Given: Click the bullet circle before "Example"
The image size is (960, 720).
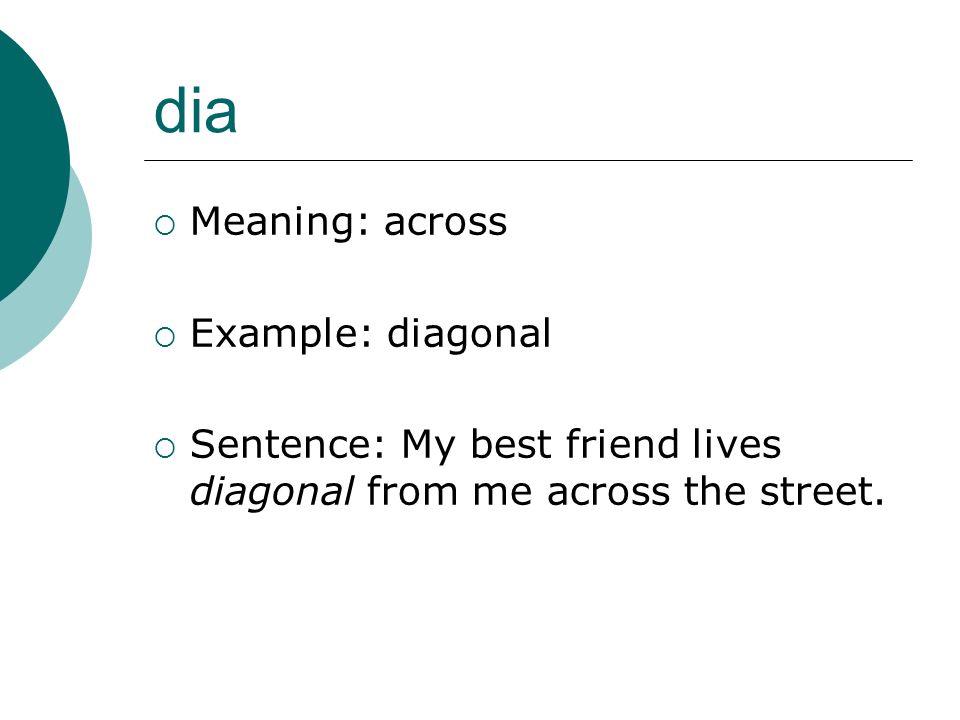Looking at the screenshot, I should coord(165,337).
